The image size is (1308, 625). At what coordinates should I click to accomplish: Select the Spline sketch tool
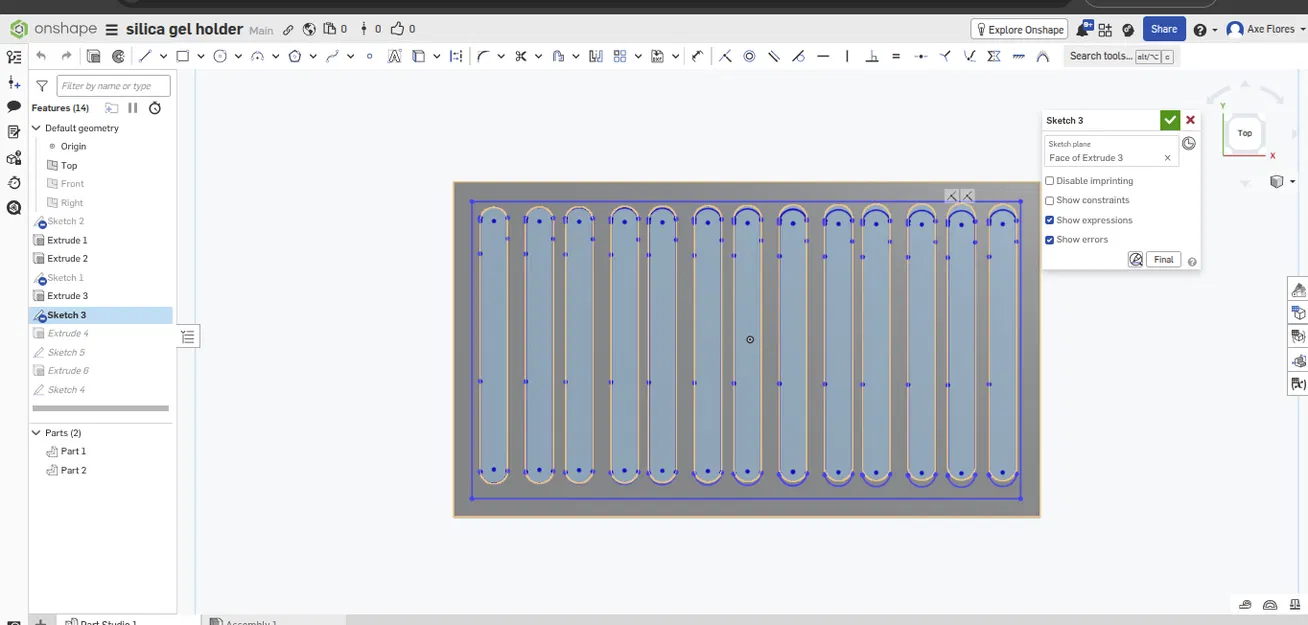(x=333, y=56)
